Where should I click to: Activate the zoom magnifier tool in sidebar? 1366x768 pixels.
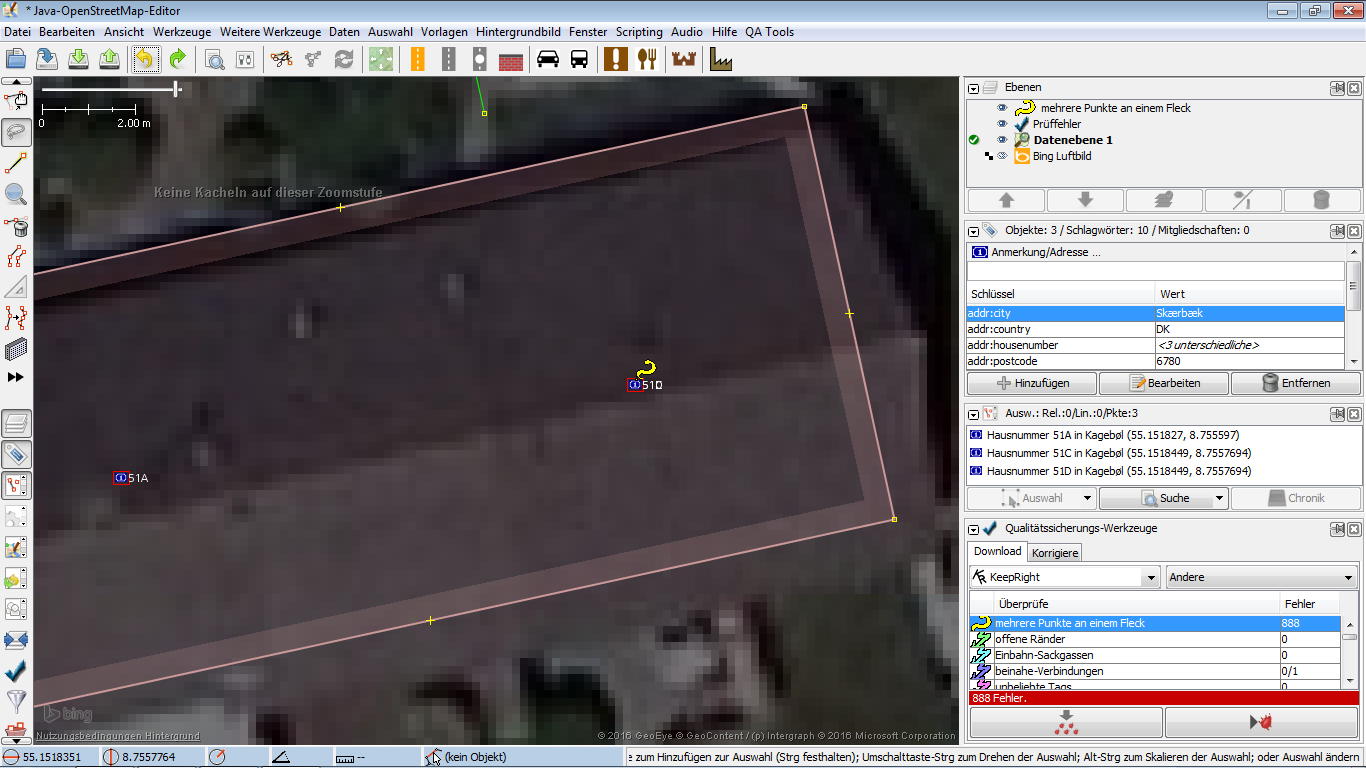click(16, 194)
